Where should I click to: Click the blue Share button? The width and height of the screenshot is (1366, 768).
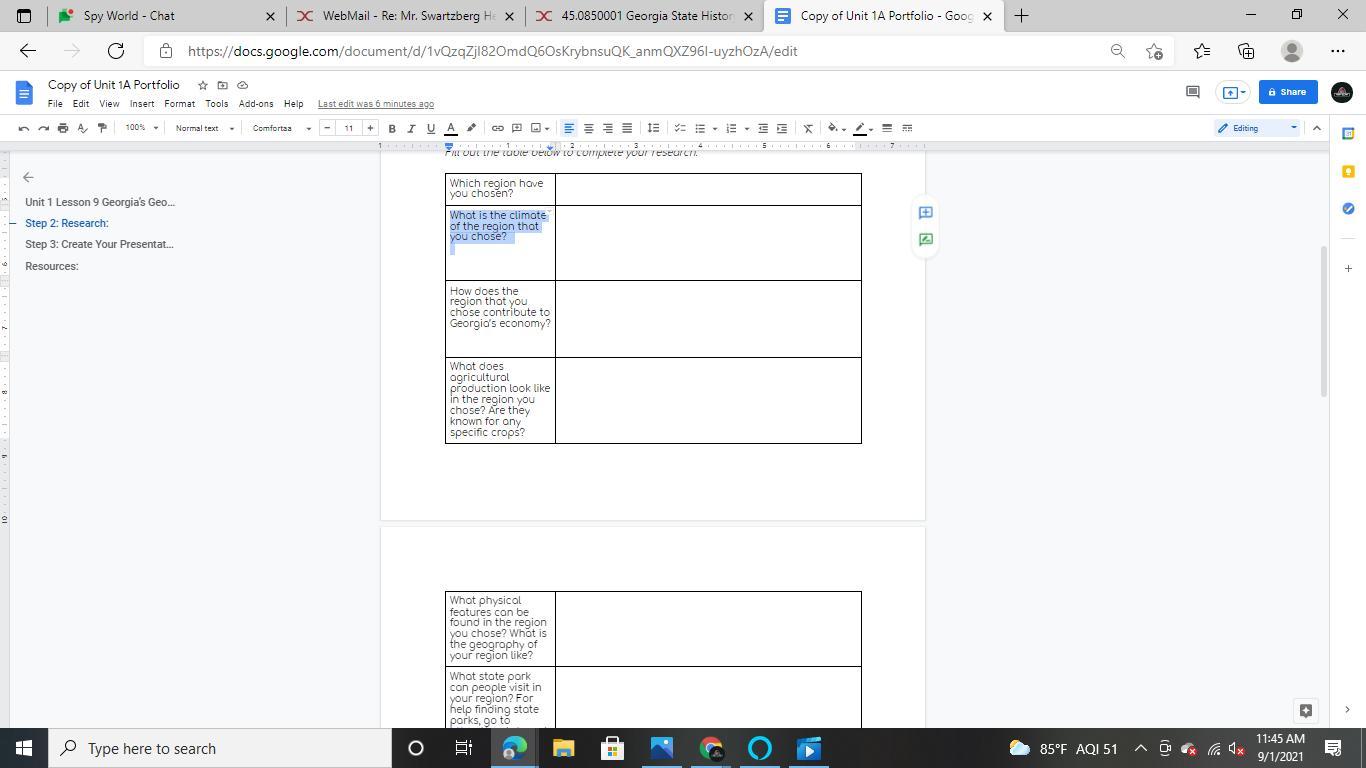tap(1287, 92)
